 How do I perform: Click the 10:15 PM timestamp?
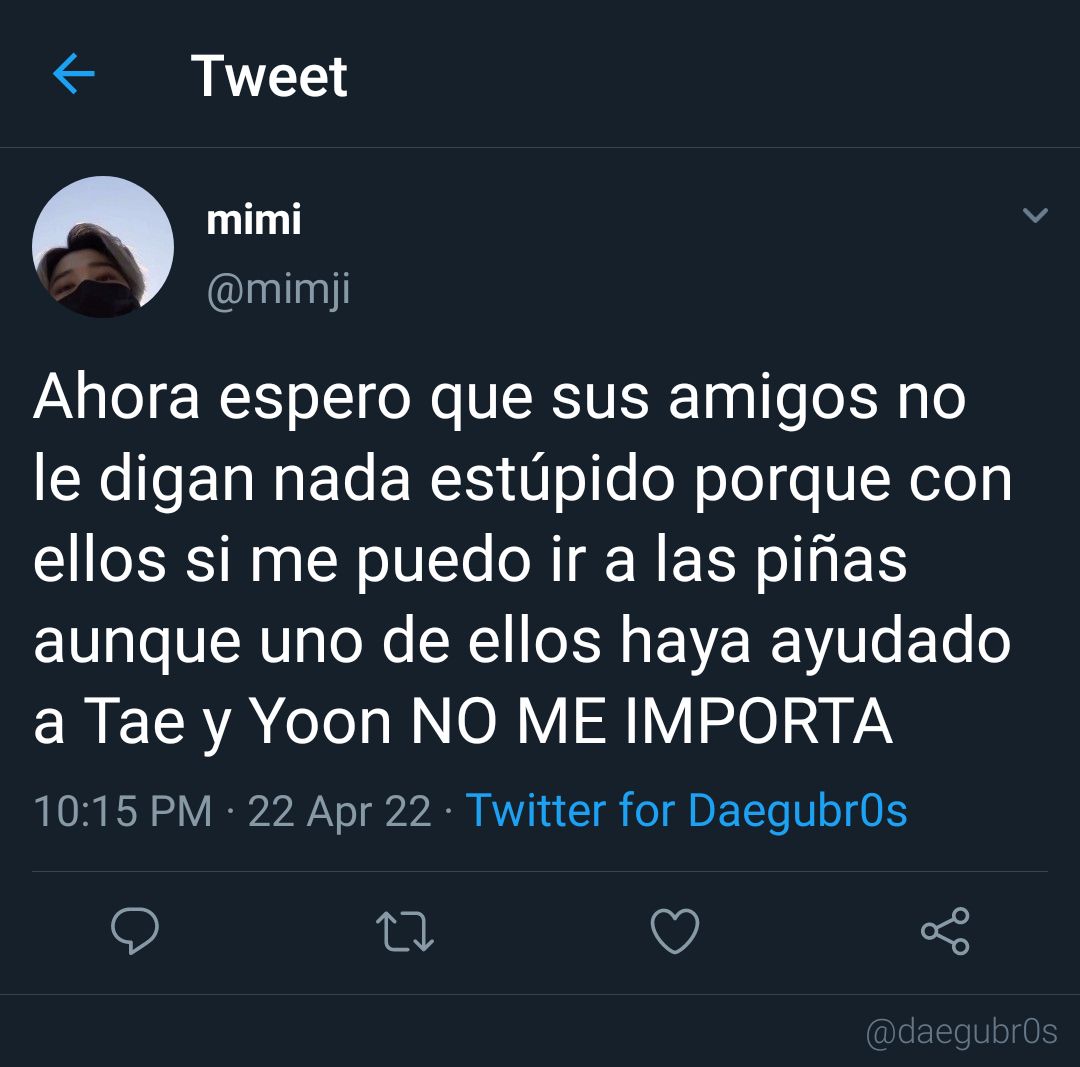pos(123,811)
